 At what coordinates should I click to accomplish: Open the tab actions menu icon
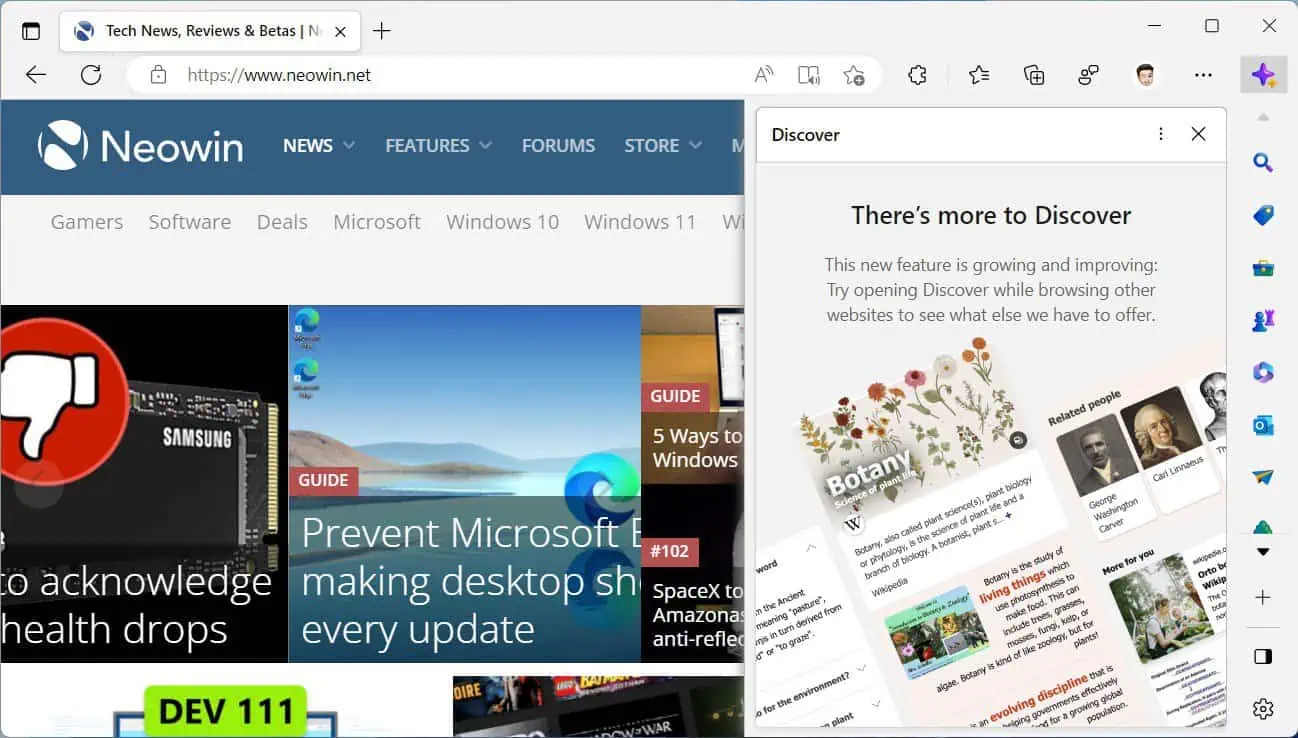(x=31, y=31)
